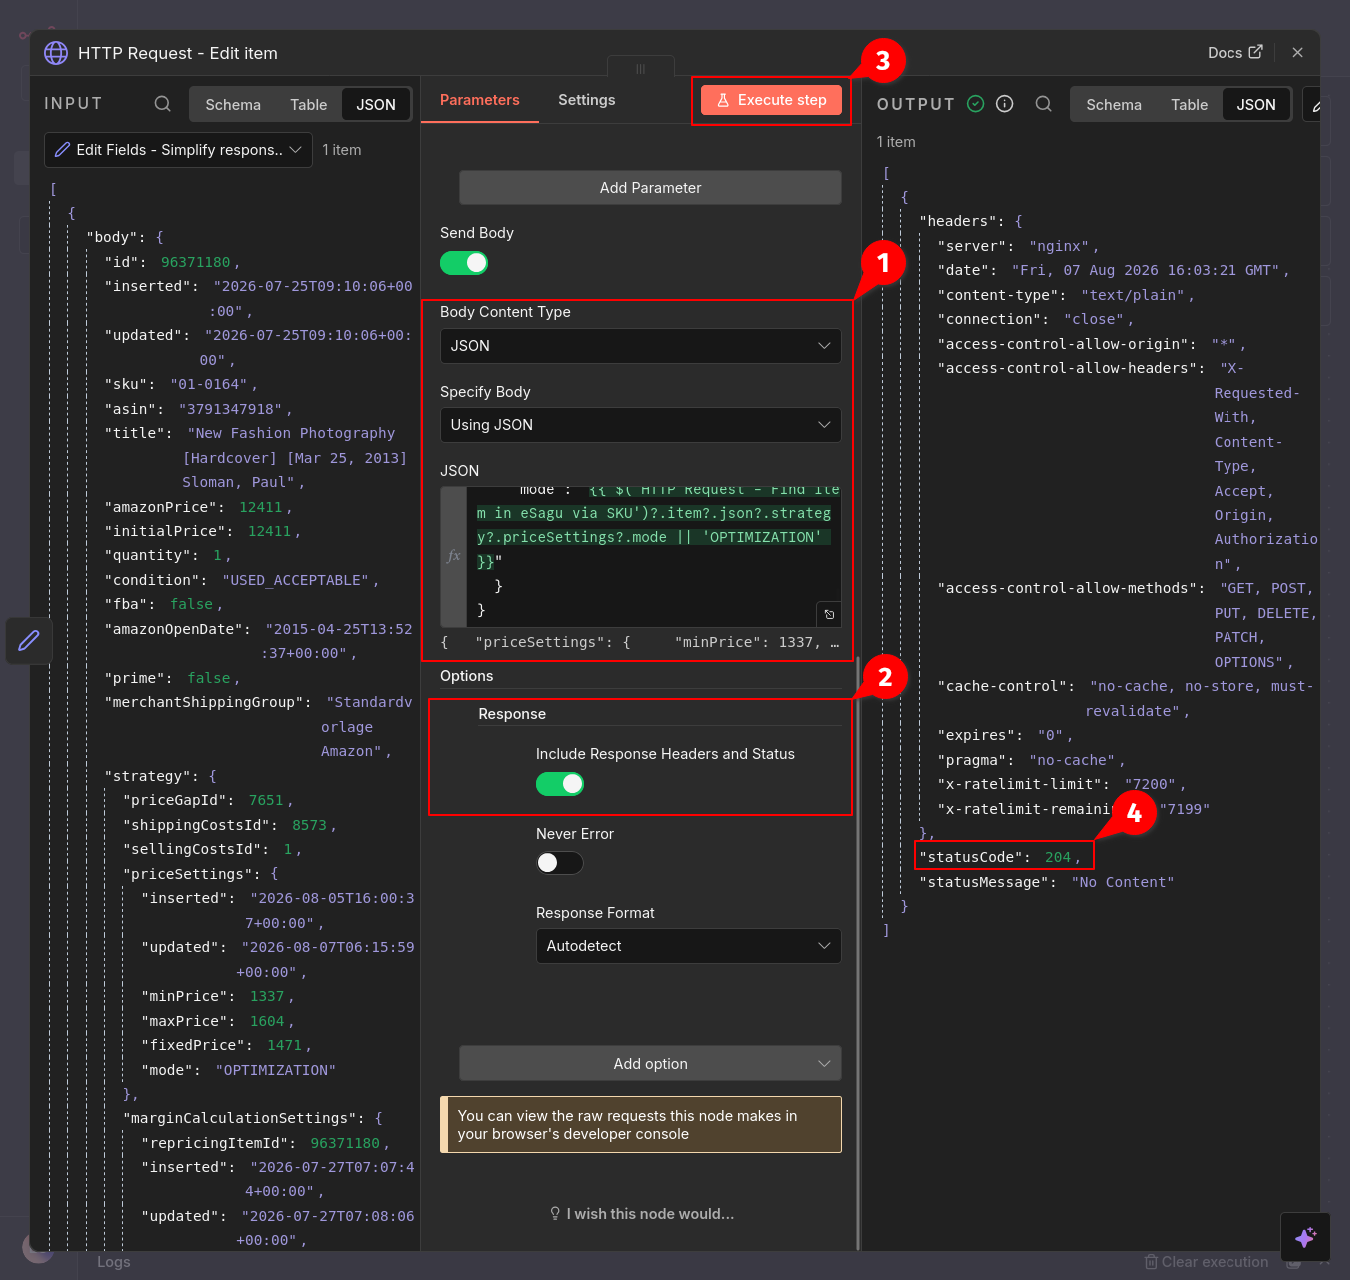
Task: Click the "x-ratelimit-limit" 7200 line
Action: point(1061,784)
